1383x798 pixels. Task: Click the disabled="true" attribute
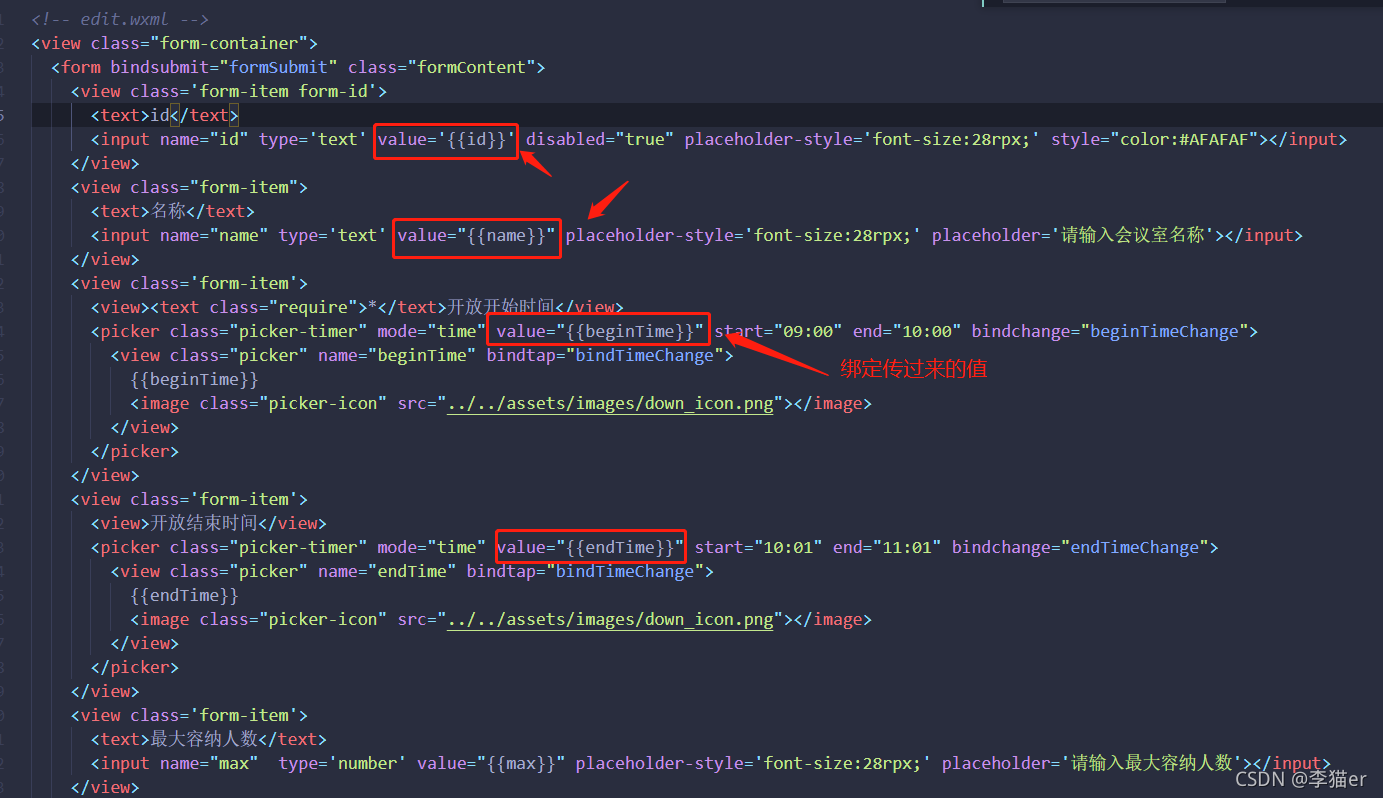click(600, 139)
